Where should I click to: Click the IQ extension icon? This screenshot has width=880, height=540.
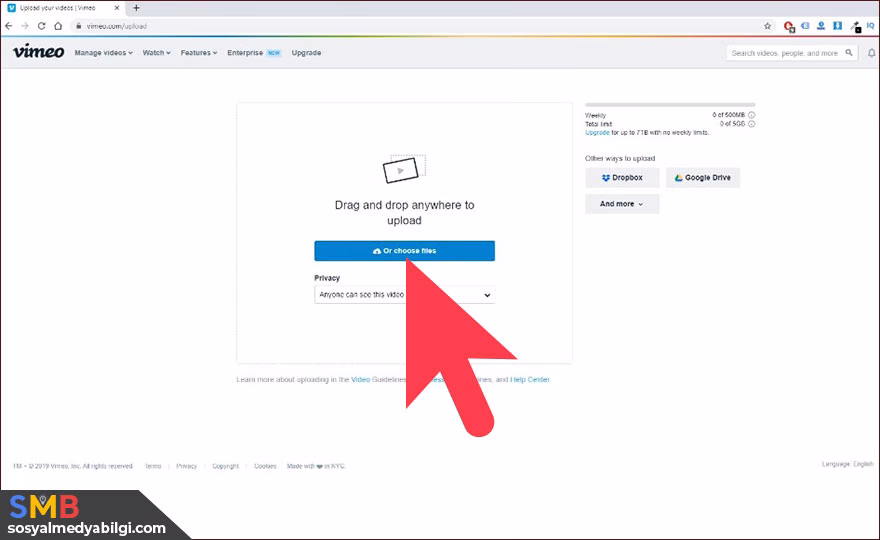pos(870,26)
